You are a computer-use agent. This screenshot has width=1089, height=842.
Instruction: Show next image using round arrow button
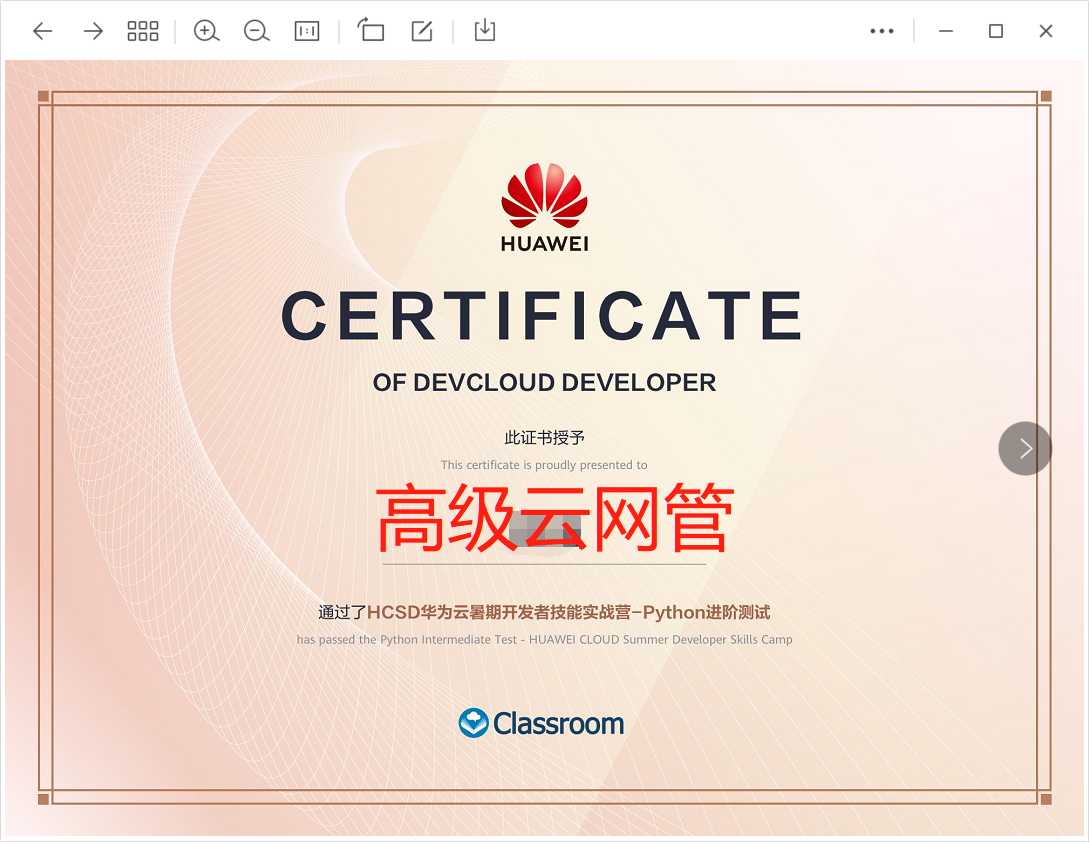[x=1025, y=449]
